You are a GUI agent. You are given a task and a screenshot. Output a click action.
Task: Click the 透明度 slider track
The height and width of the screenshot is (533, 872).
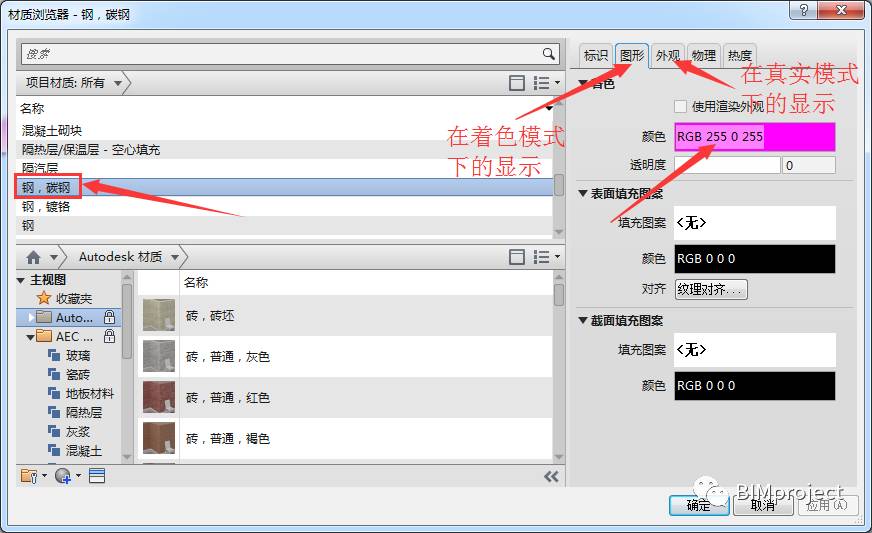(727, 165)
